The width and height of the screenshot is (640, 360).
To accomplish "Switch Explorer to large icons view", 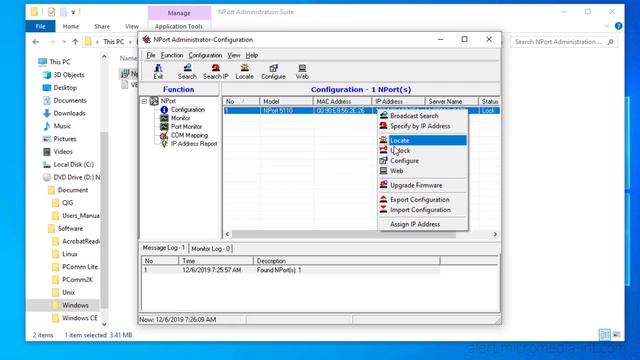I will pos(617,335).
